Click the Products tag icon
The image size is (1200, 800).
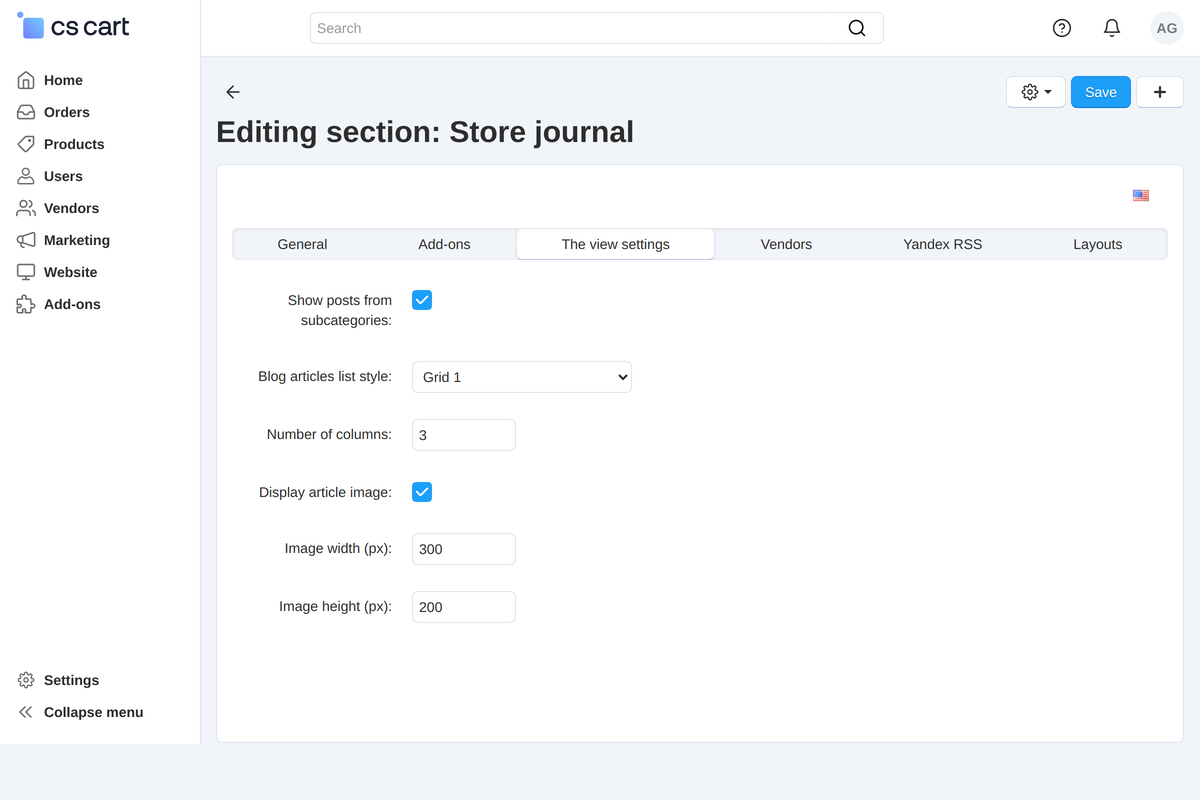point(26,144)
